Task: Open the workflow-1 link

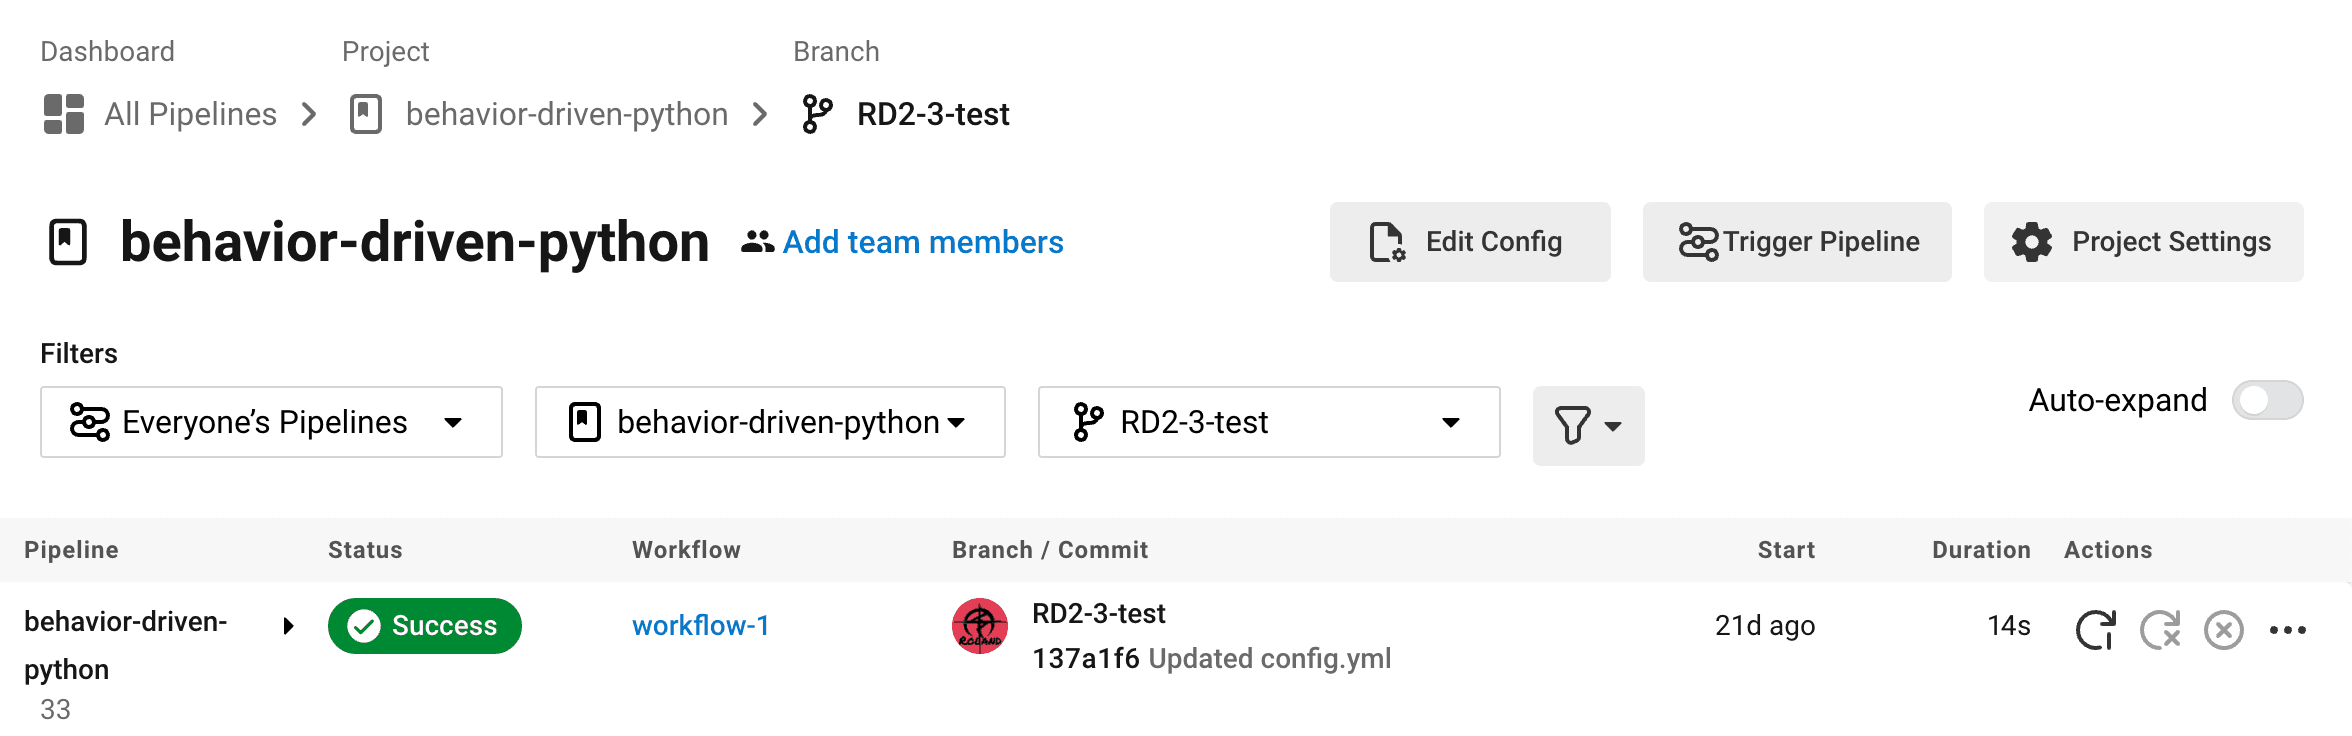Action: pos(700,626)
